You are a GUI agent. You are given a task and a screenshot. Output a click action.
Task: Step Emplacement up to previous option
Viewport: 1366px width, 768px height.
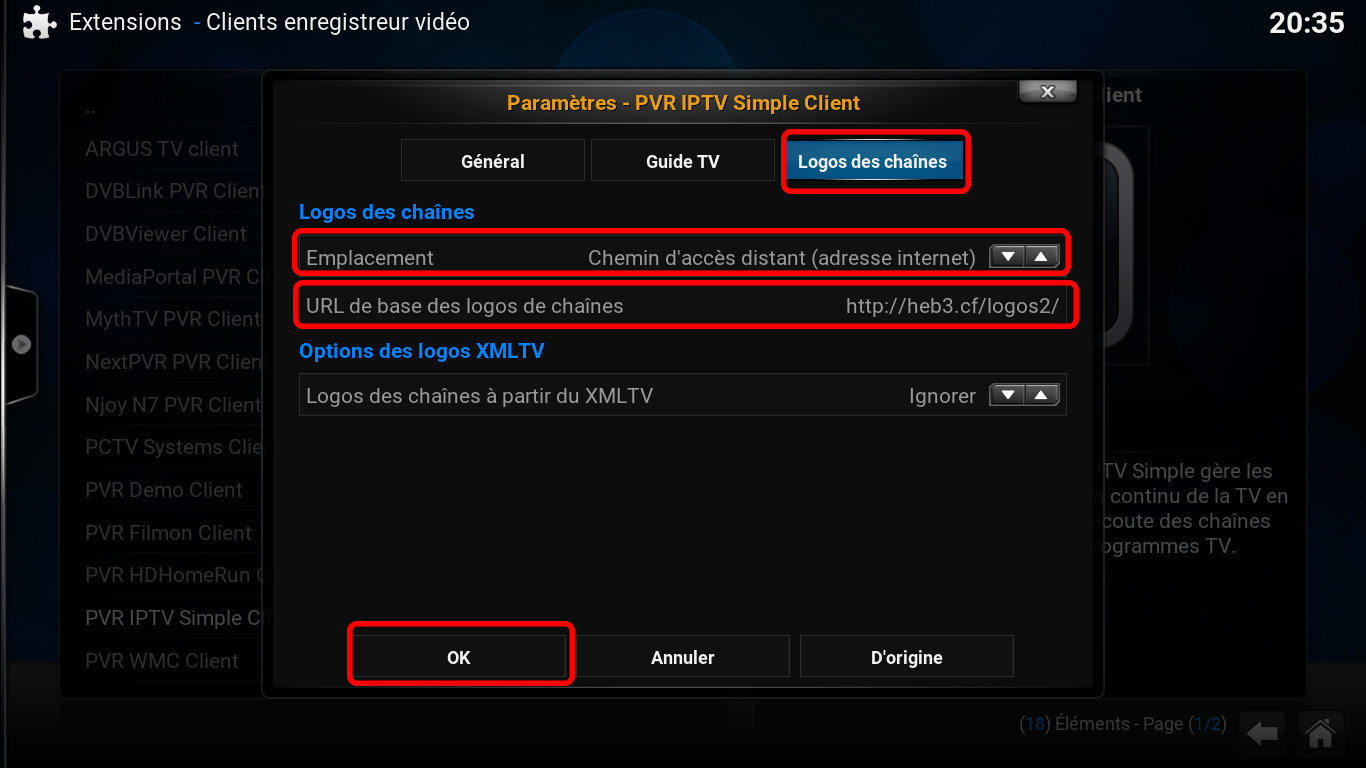(x=1041, y=257)
